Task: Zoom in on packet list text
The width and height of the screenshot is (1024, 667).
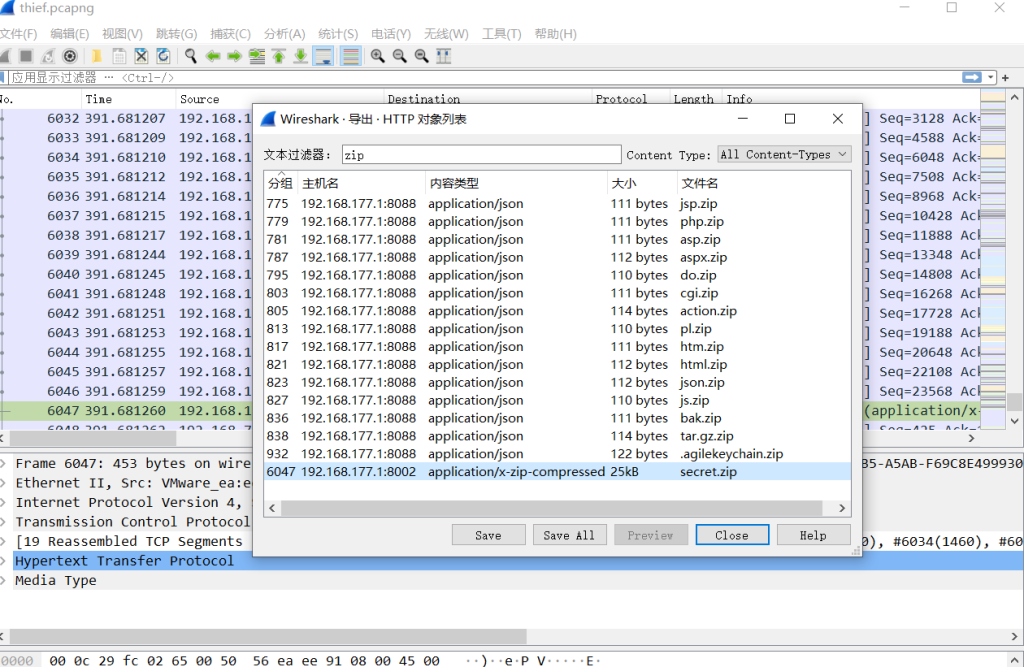Action: point(377,56)
